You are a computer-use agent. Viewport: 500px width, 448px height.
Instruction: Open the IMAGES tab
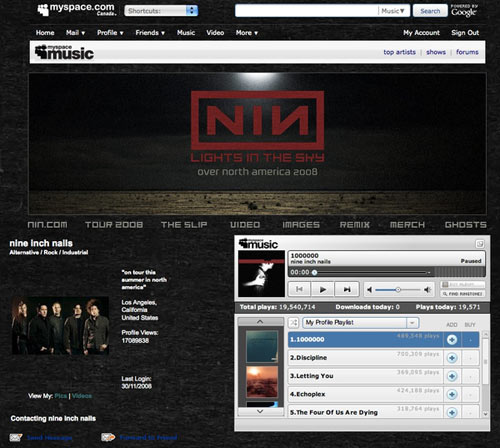coord(301,225)
